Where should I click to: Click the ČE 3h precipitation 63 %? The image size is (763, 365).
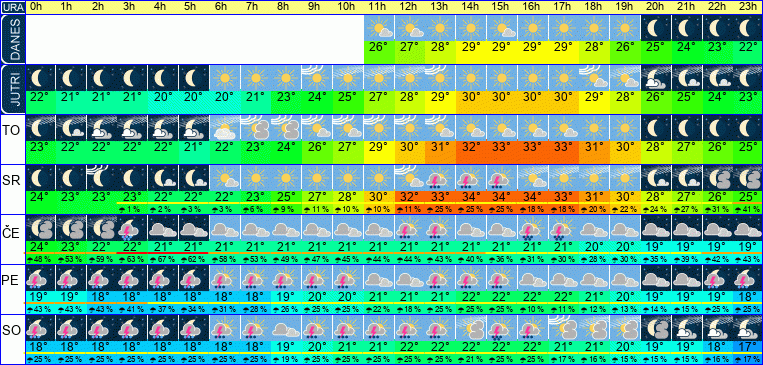pyautogui.click(x=133, y=259)
